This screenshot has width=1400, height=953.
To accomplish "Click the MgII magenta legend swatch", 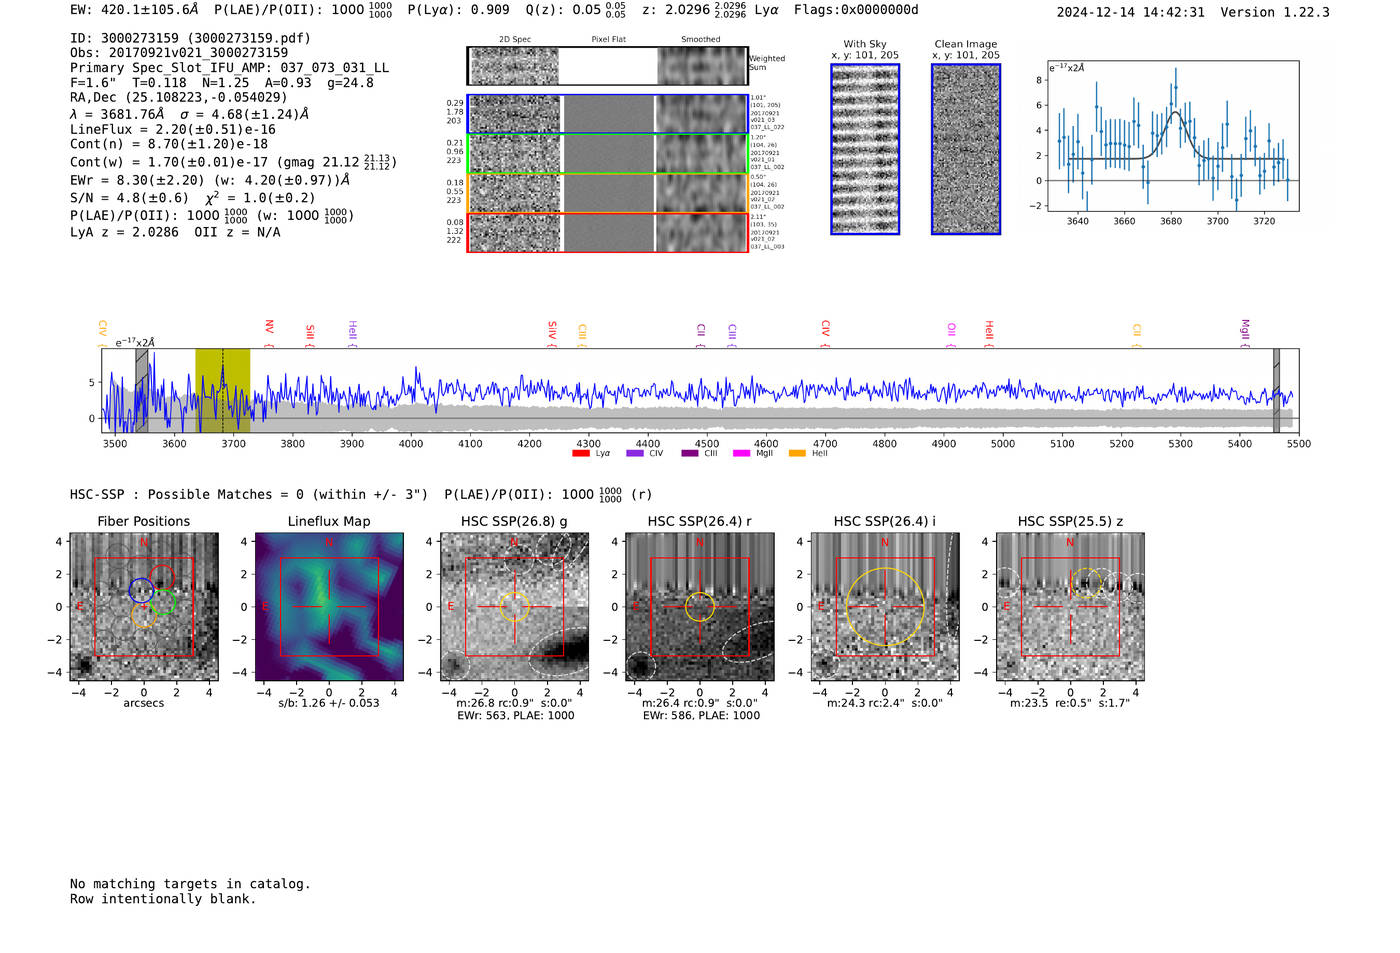I will (x=741, y=454).
